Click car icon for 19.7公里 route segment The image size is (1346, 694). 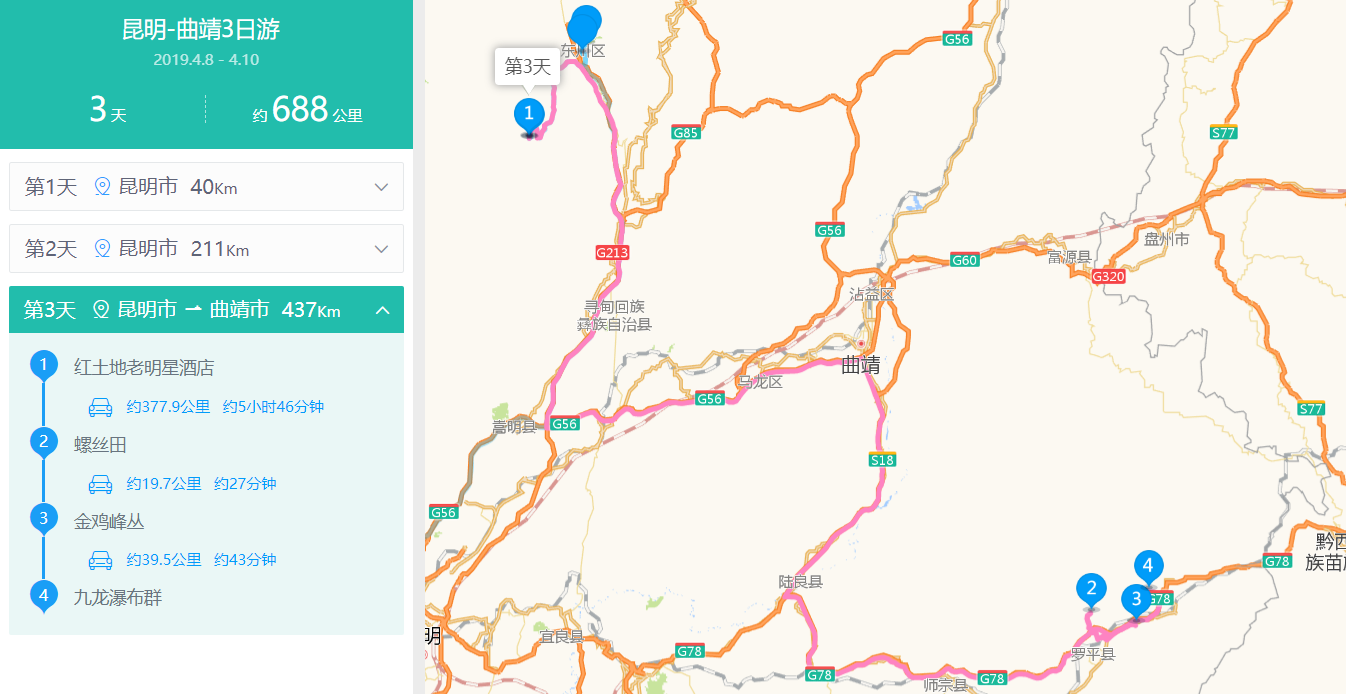click(100, 484)
